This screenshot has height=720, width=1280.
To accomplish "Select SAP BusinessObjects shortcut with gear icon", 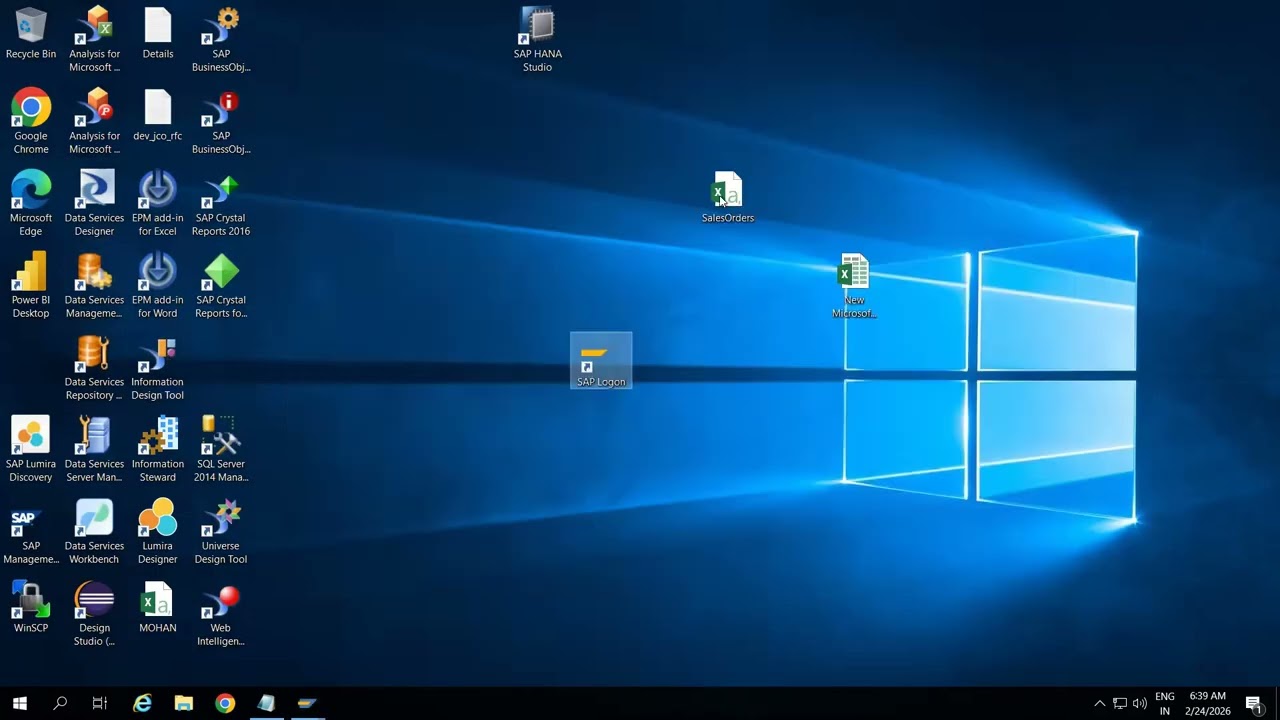I will pyautogui.click(x=221, y=40).
